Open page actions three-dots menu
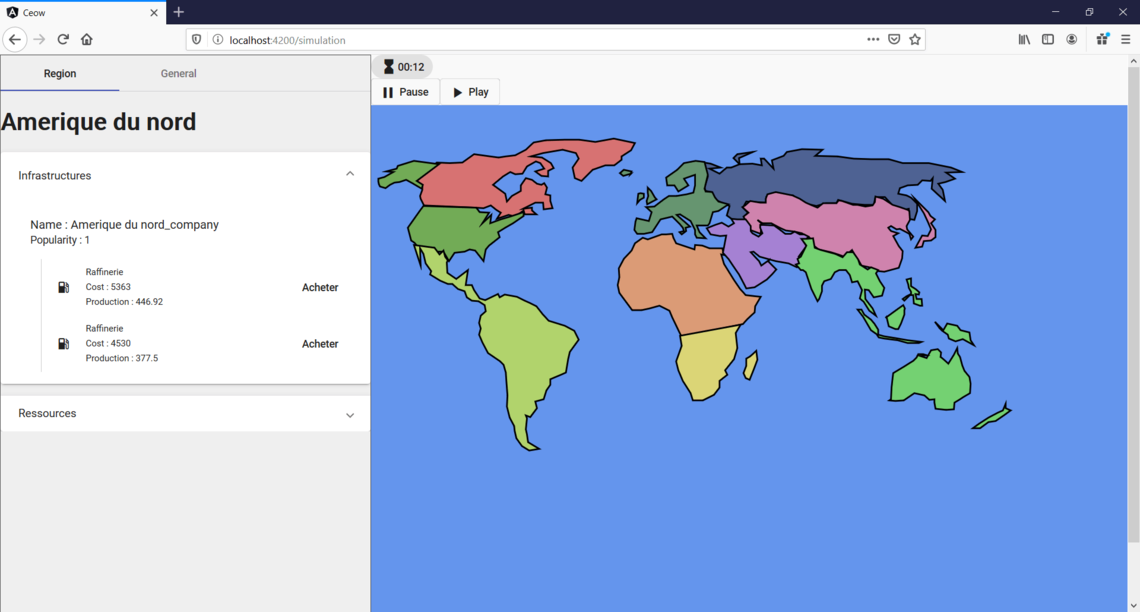The height and width of the screenshot is (612, 1140). click(x=873, y=40)
